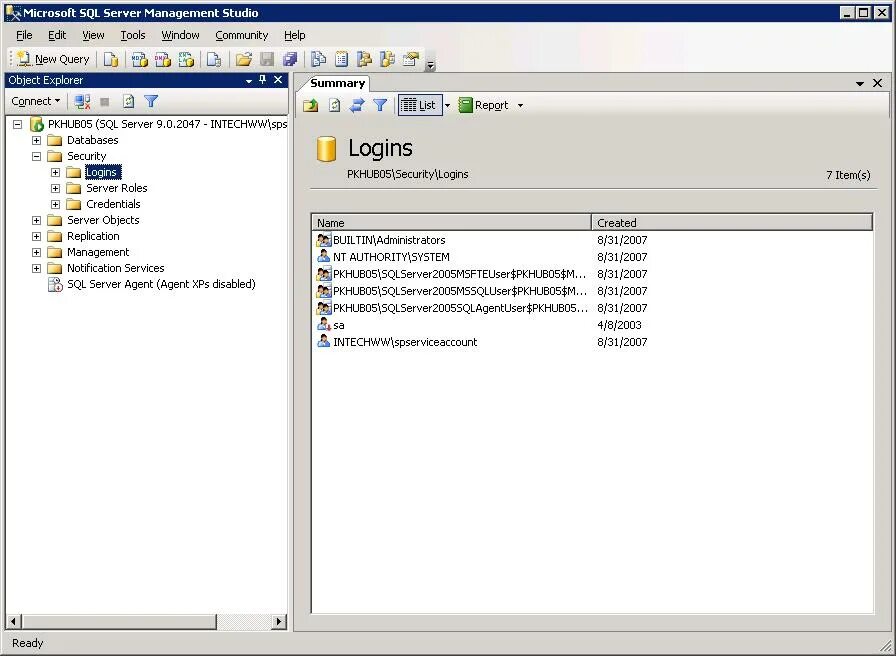The height and width of the screenshot is (656, 896).
Task: Expand the Server Objects folder
Action: click(37, 220)
